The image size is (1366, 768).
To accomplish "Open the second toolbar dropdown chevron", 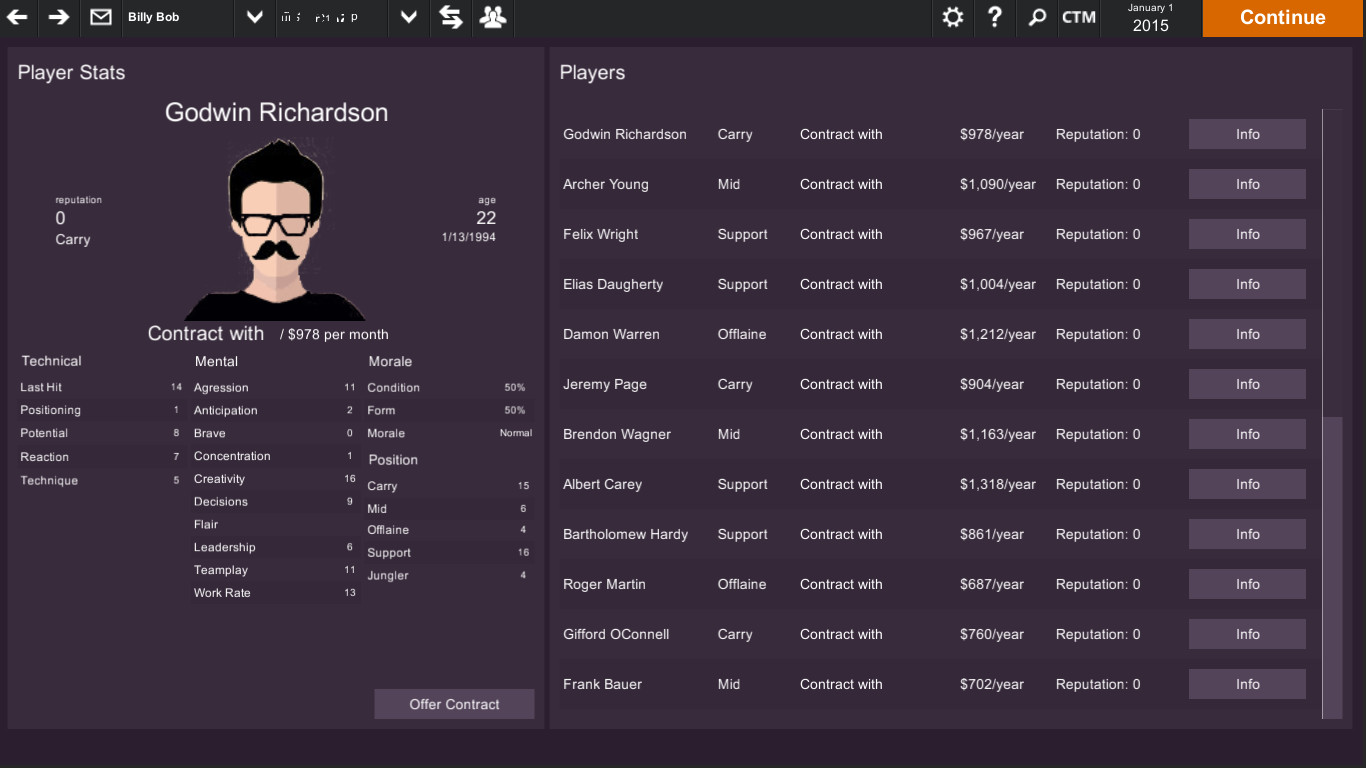I will (x=407, y=17).
